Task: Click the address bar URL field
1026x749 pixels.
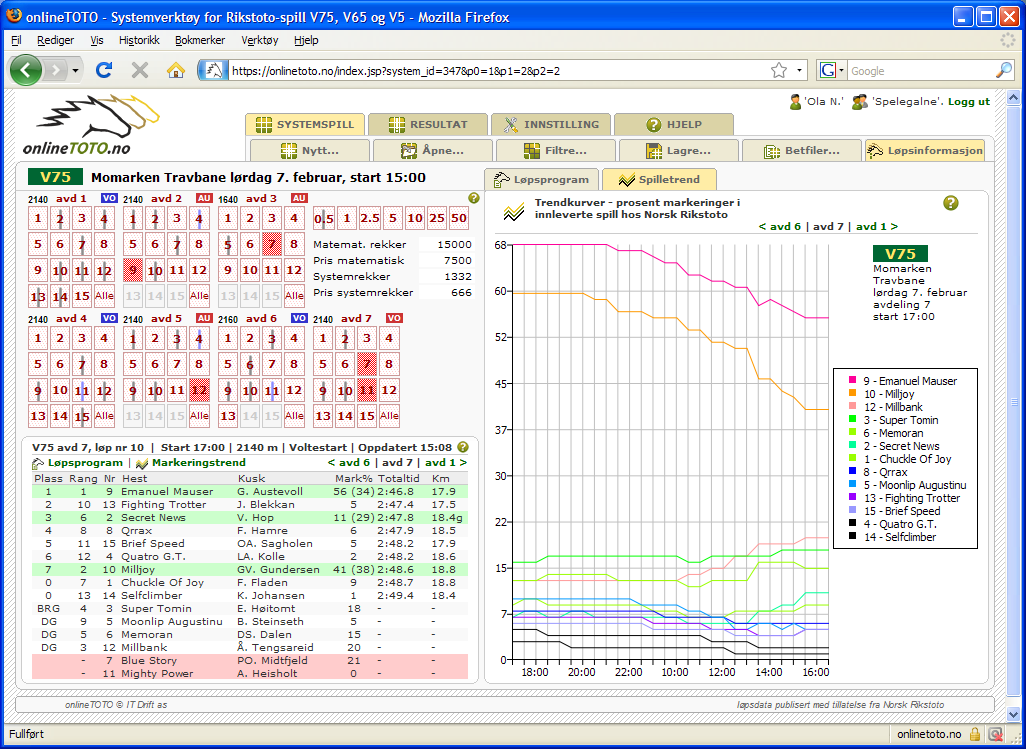Action: pos(497,71)
